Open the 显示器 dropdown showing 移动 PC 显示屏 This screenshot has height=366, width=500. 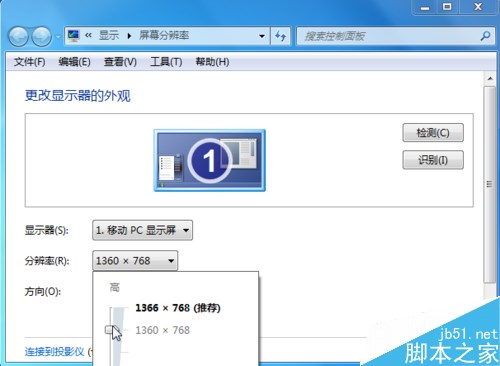[x=142, y=230]
